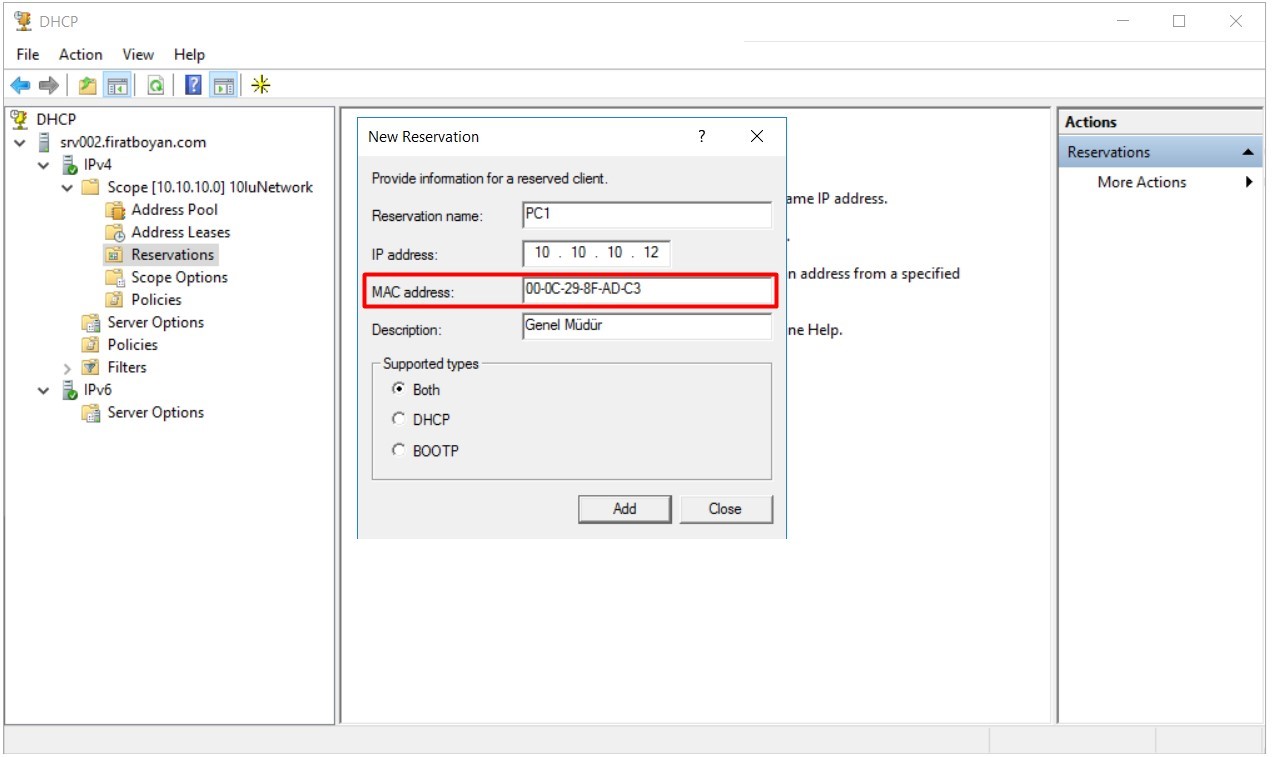Click the Back arrow toolbar icon
Screen dimensions: 1273x757
pyautogui.click(x=20, y=86)
